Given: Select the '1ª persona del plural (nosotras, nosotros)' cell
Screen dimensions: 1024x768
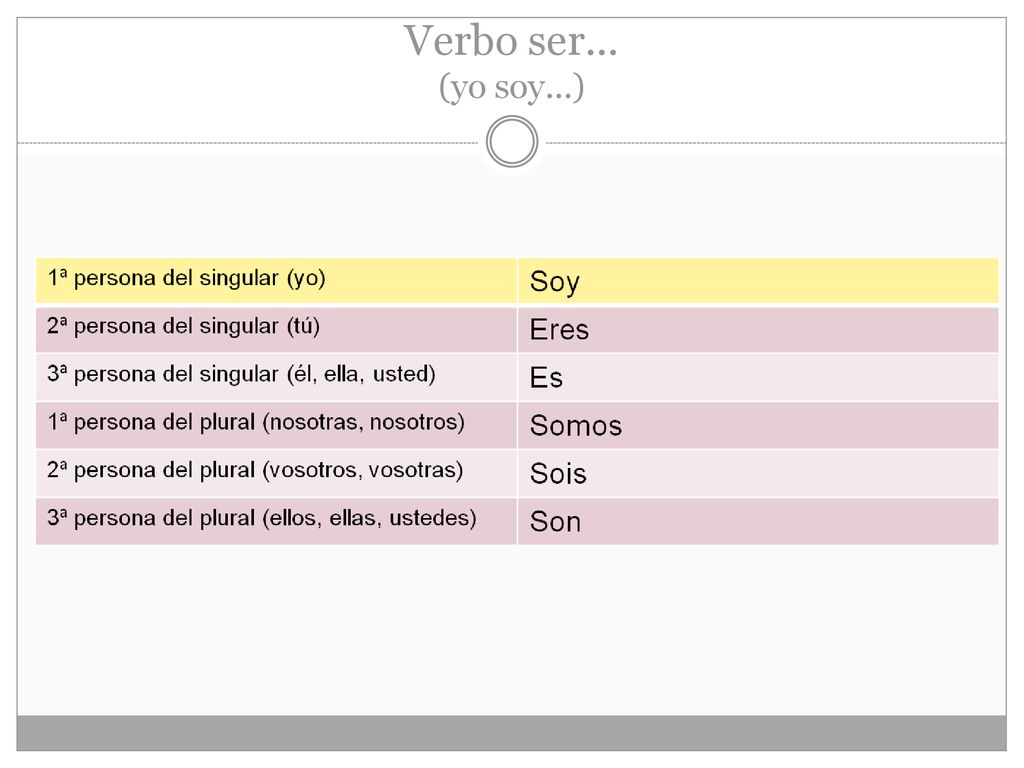Looking at the screenshot, I should pos(276,425).
